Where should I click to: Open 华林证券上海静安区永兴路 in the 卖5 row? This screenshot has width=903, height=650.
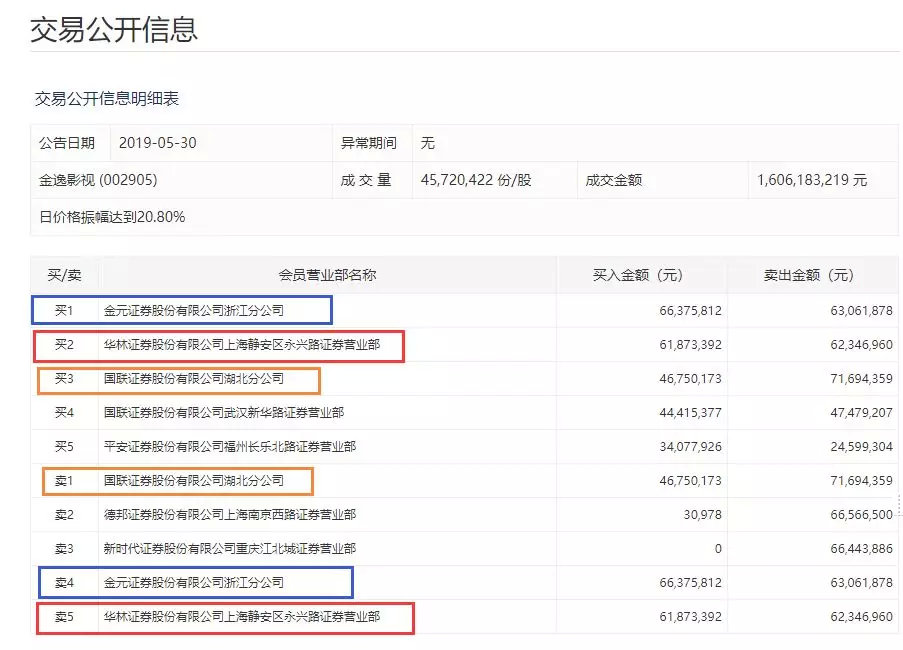pyautogui.click(x=241, y=617)
